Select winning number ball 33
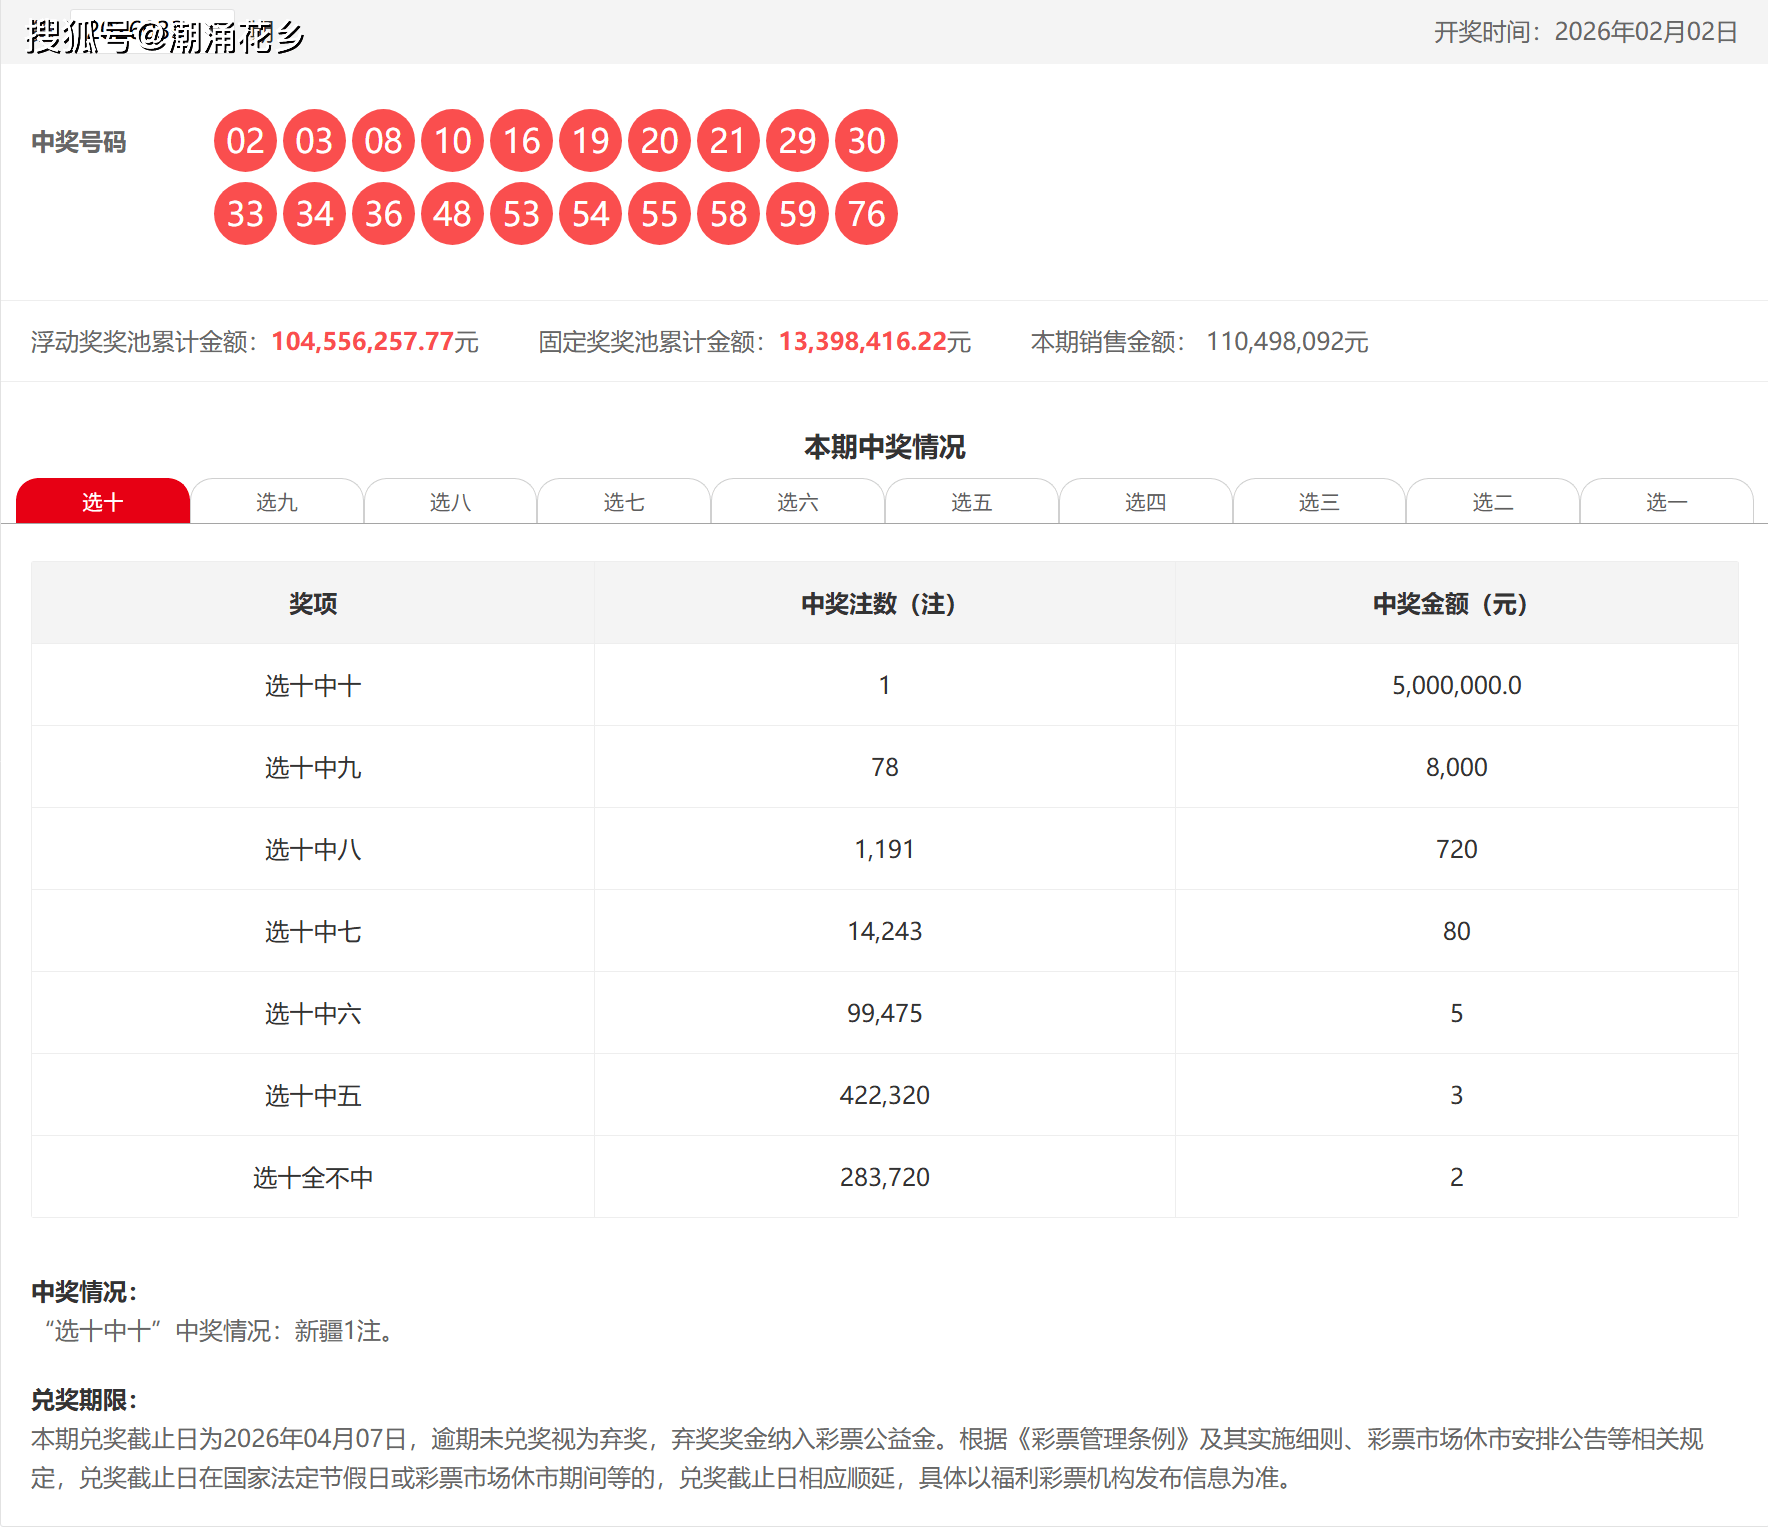The width and height of the screenshot is (1768, 1527). (x=245, y=214)
